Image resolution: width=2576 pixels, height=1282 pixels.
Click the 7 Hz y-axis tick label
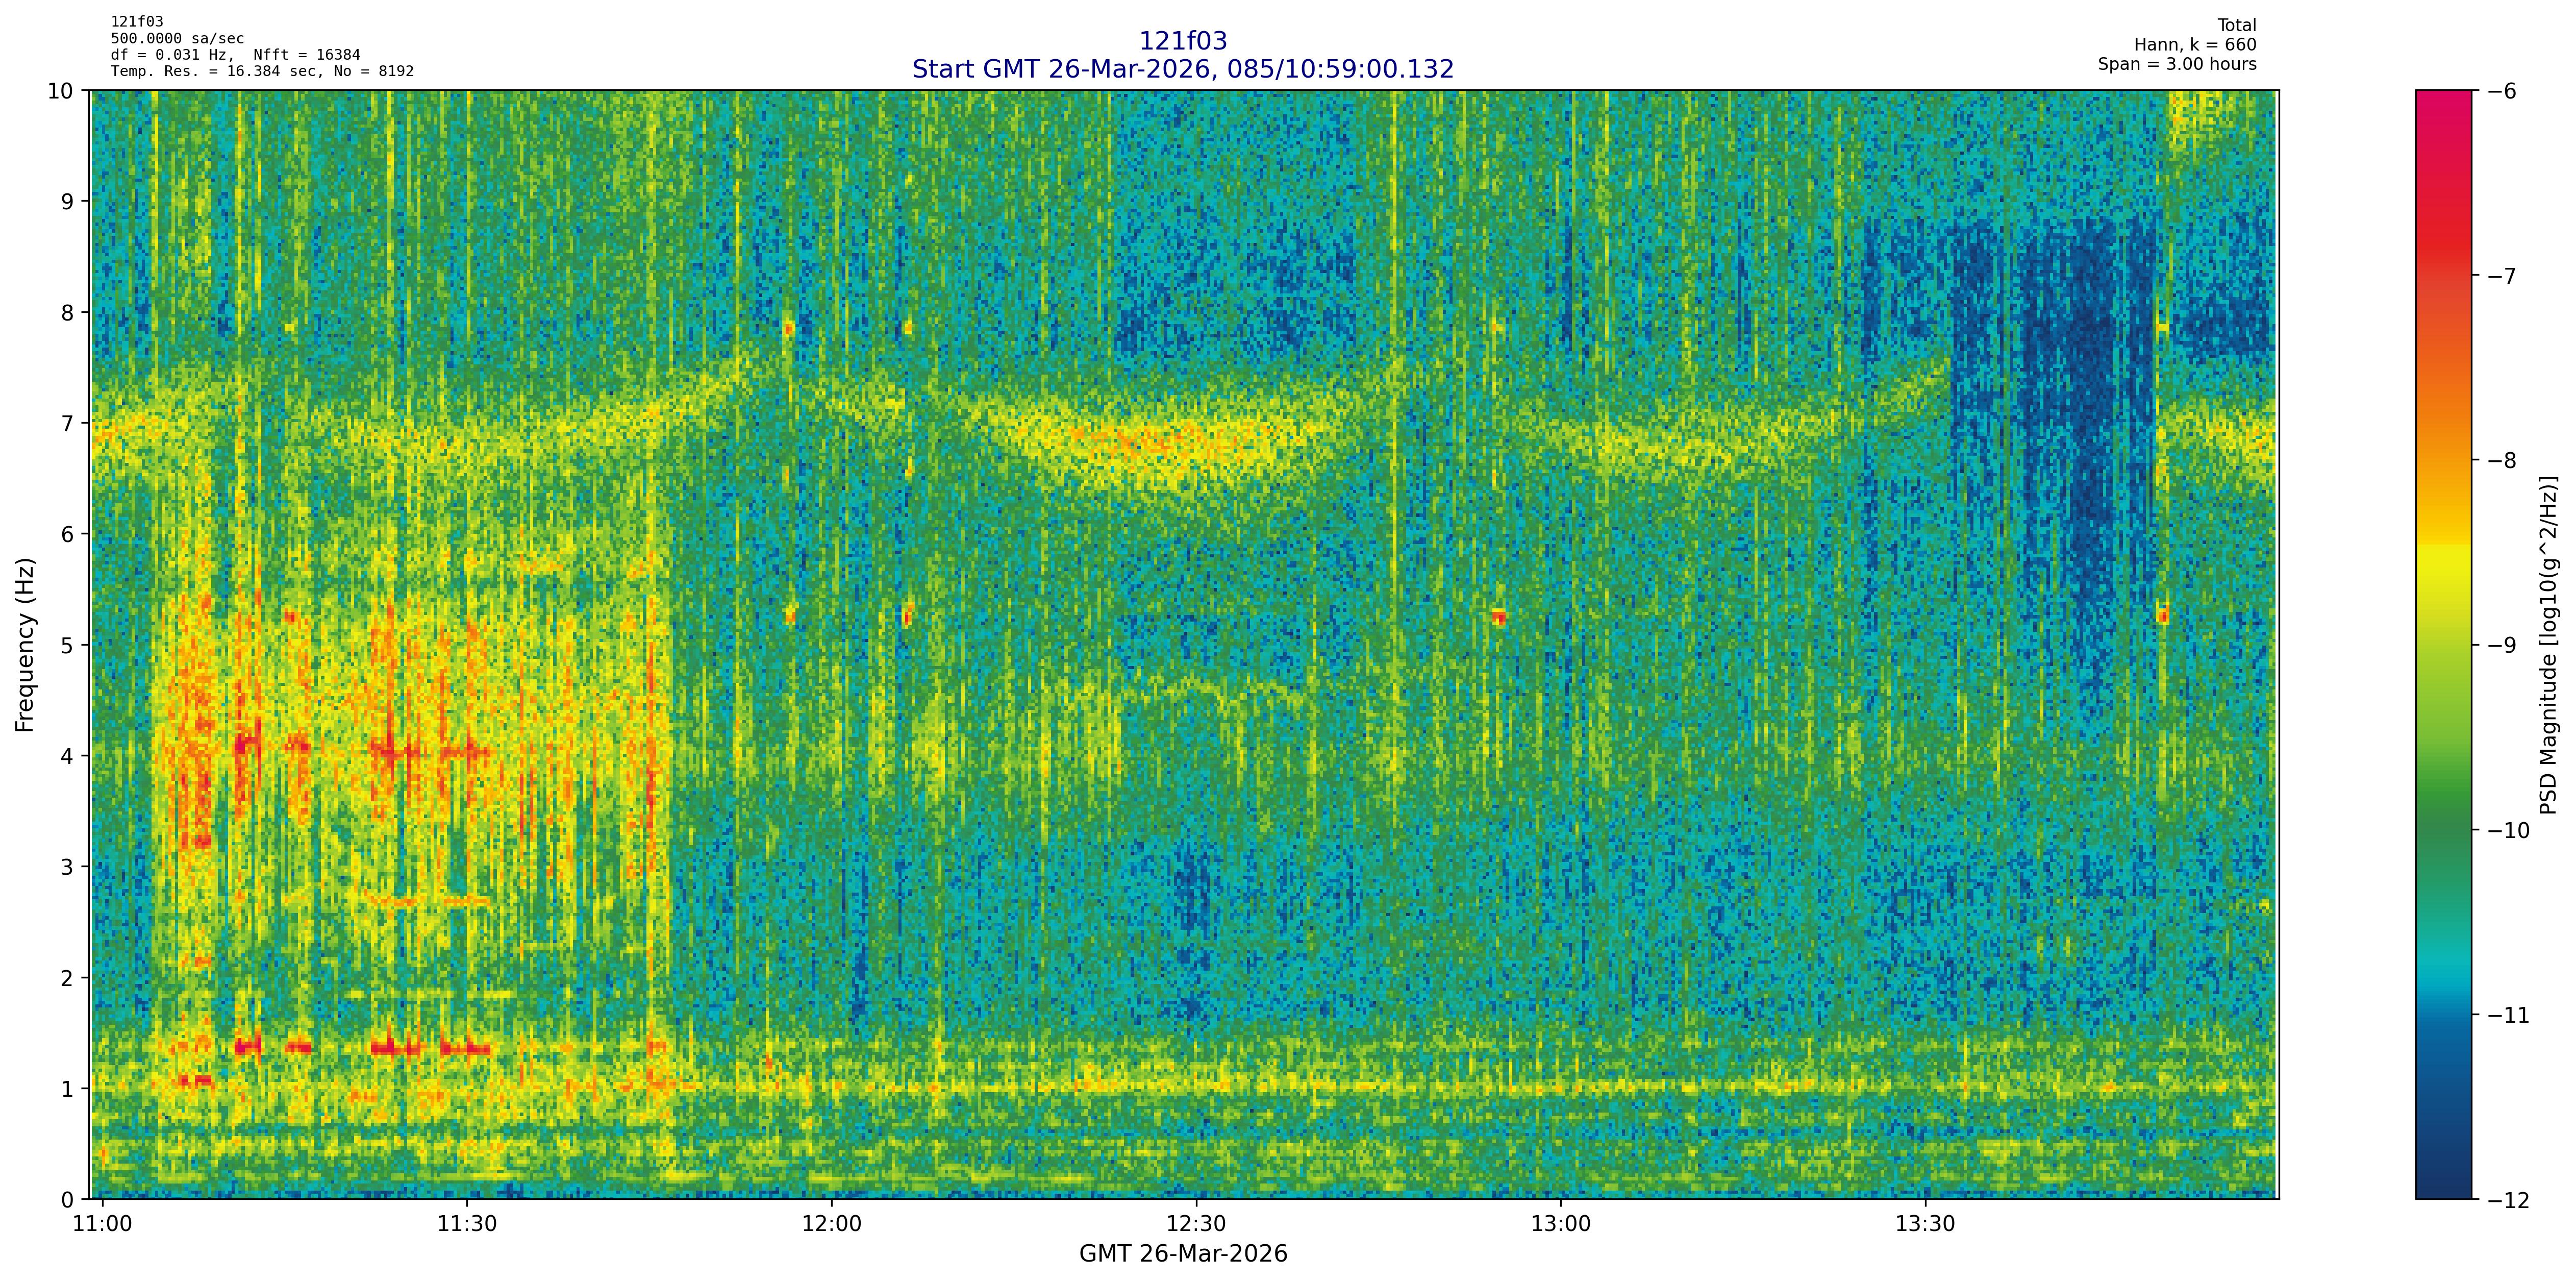(x=68, y=423)
